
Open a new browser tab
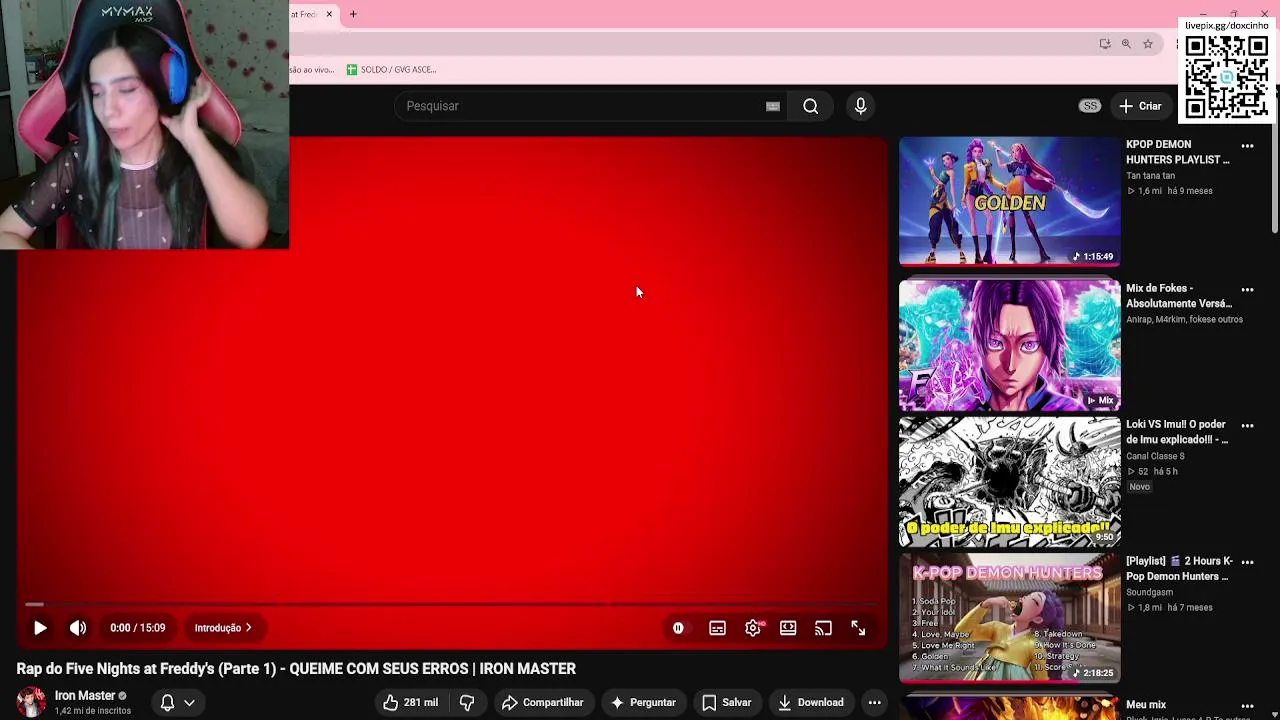353,14
